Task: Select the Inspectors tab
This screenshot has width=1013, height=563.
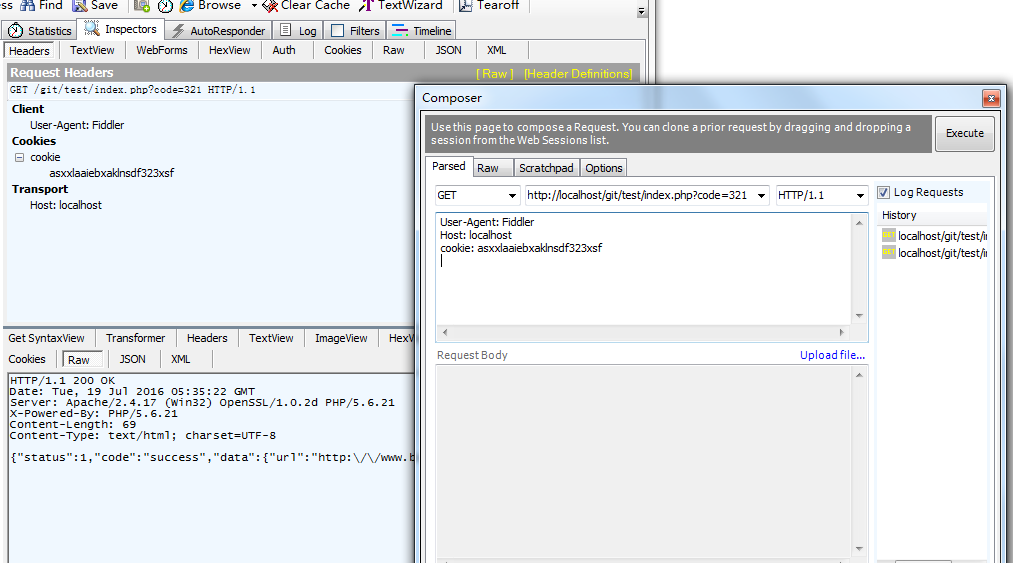Action: point(121,29)
